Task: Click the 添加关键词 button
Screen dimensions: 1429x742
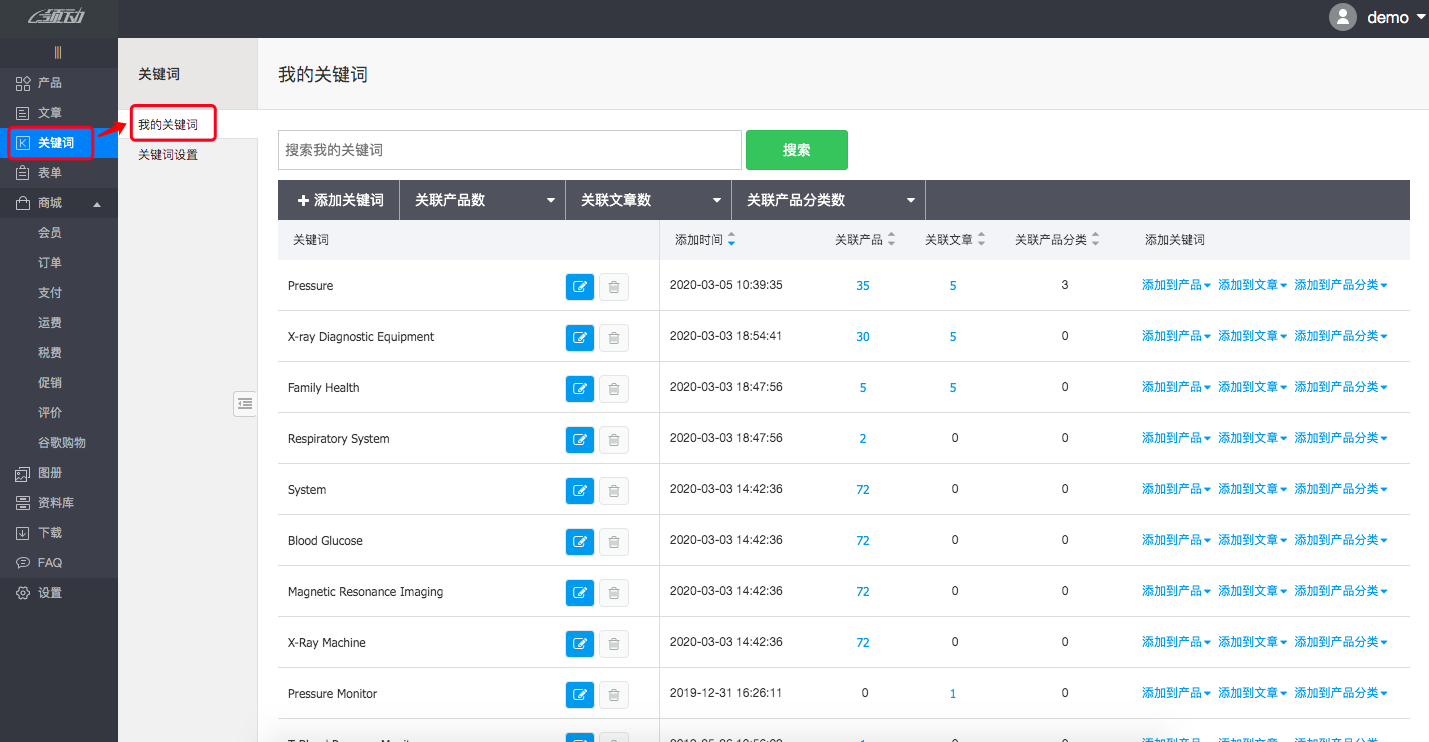Action: (338, 199)
